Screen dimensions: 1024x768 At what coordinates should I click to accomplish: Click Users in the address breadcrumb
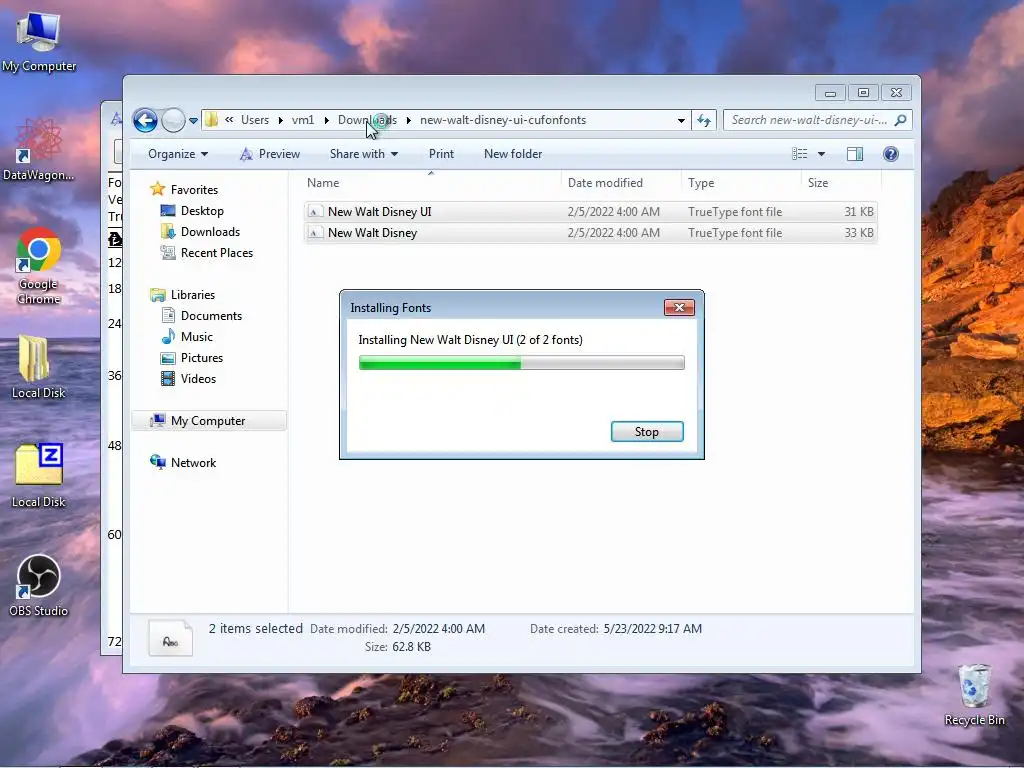(255, 120)
